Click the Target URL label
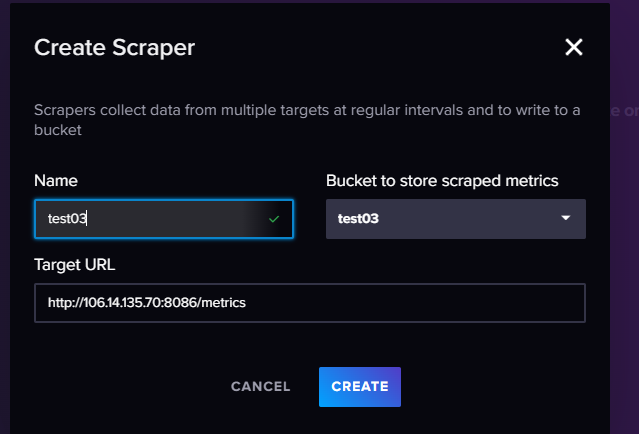 click(75, 265)
